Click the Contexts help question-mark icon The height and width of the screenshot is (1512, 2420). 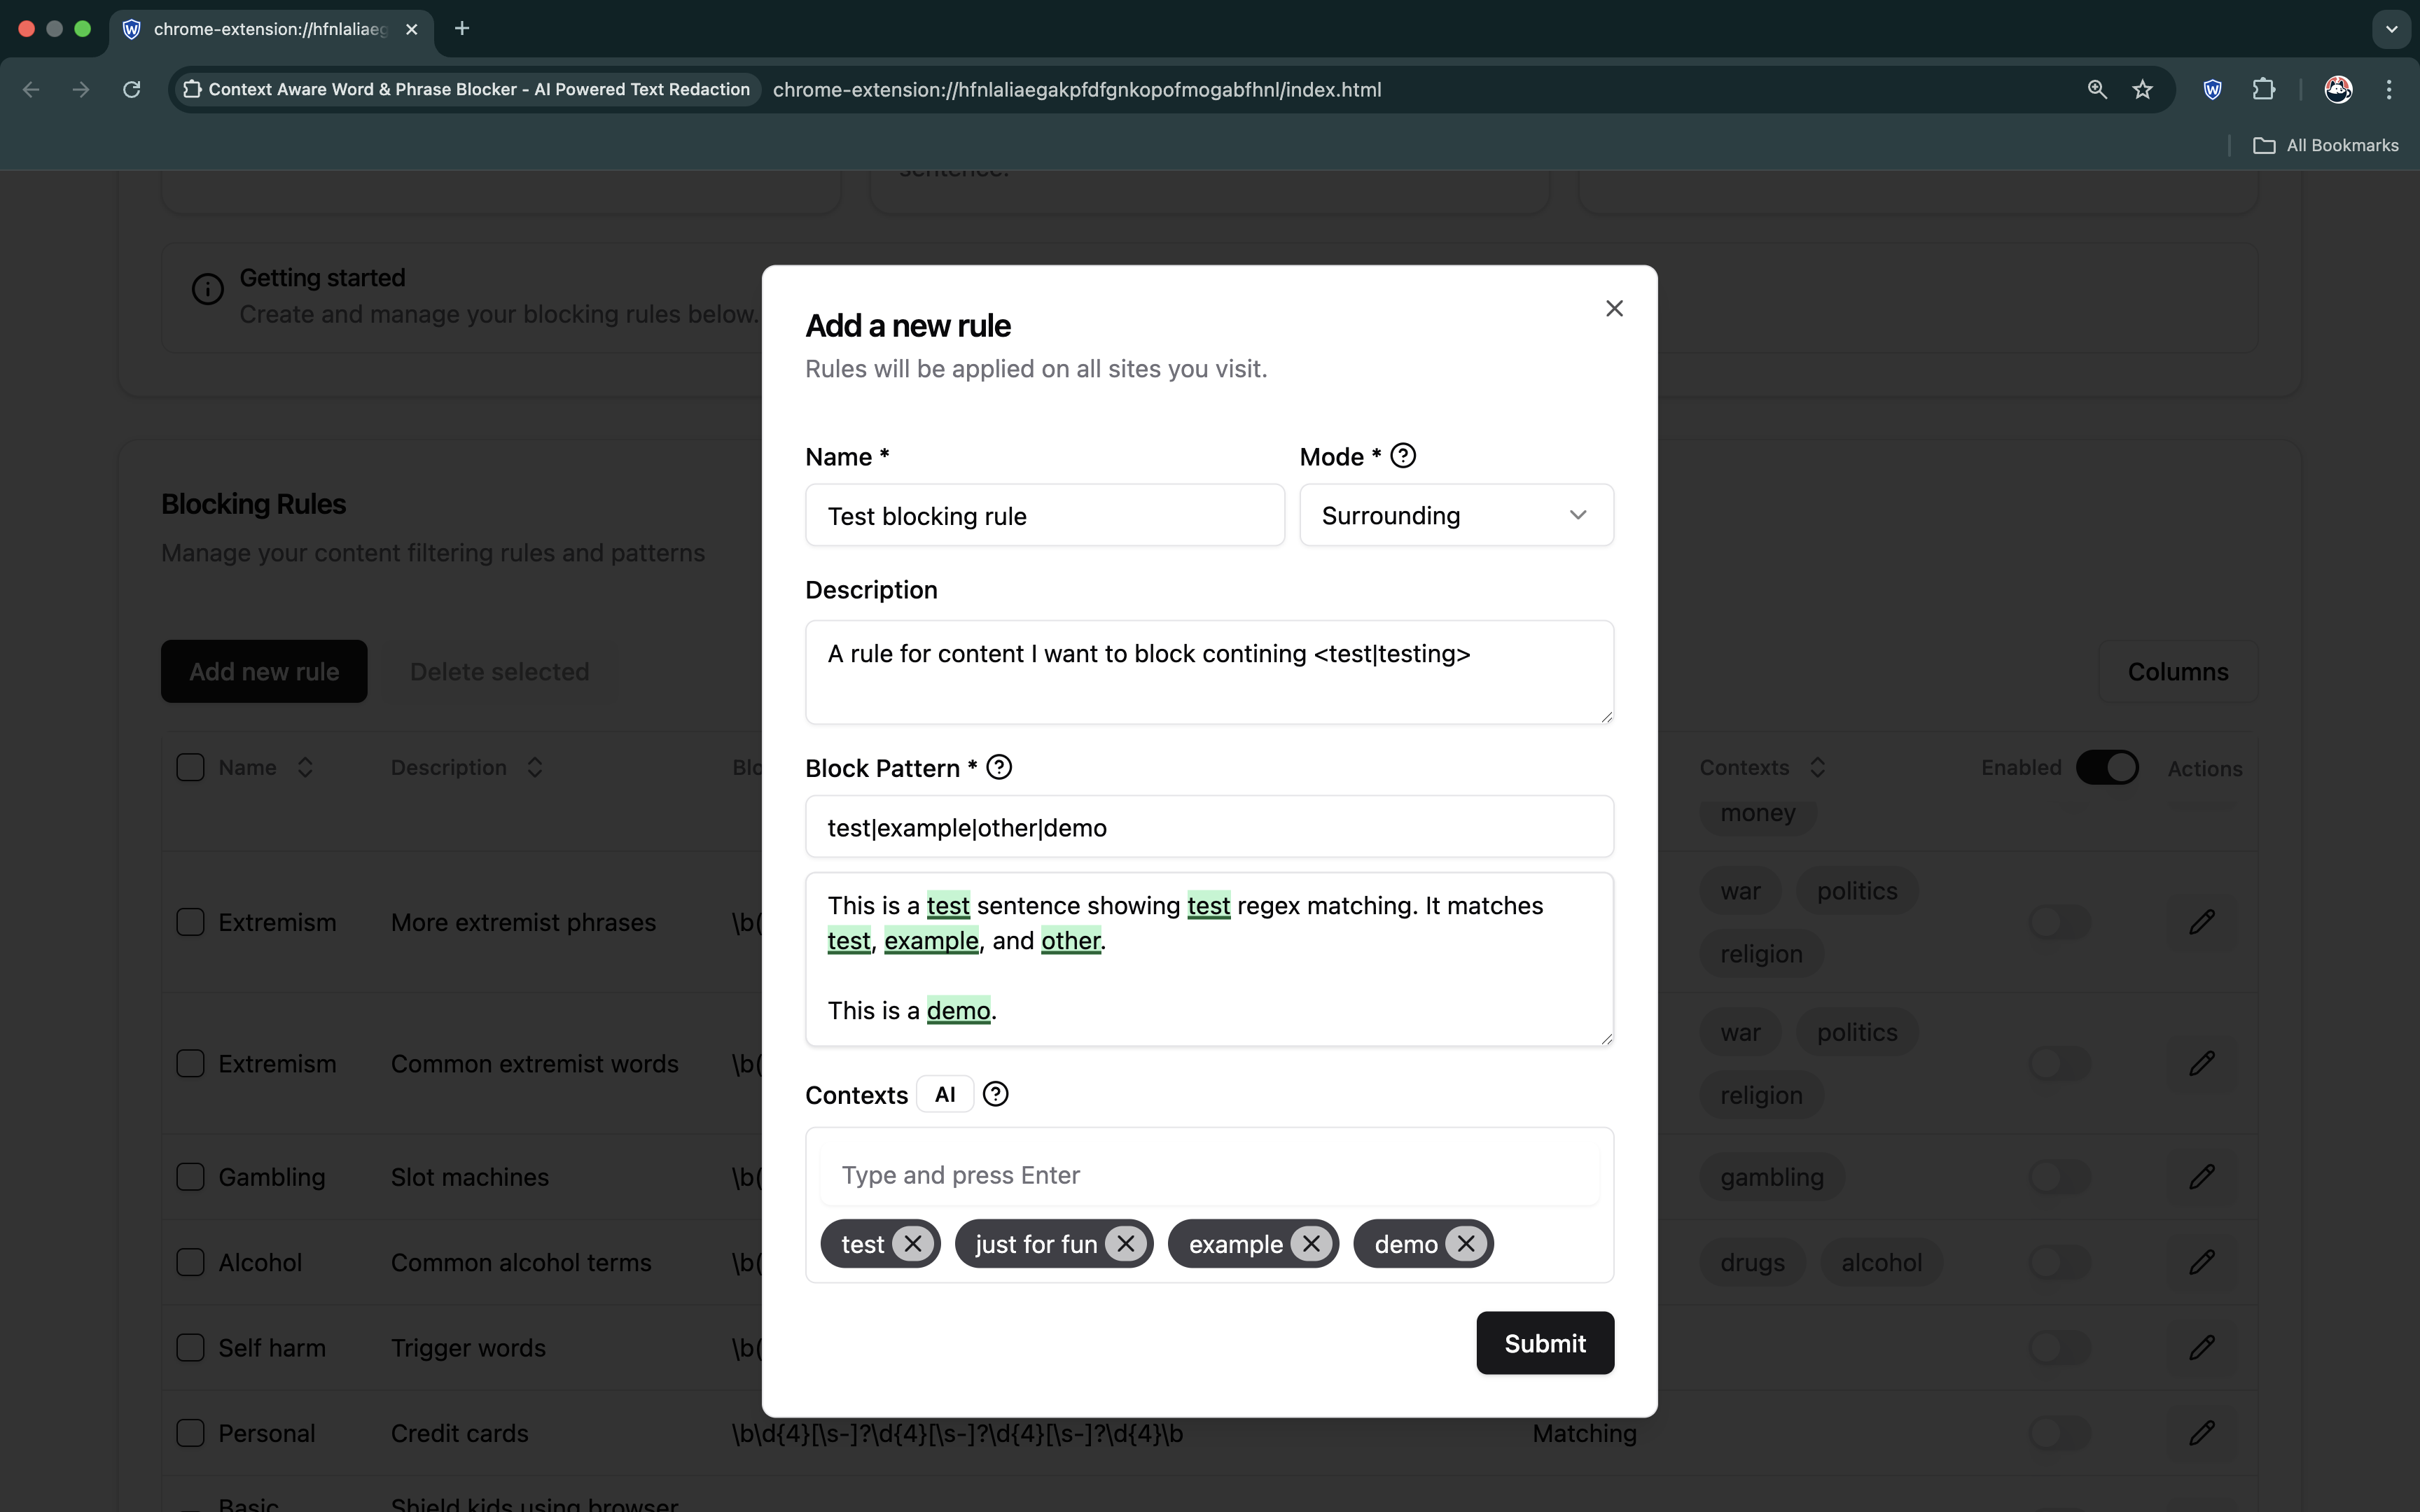(x=995, y=1094)
